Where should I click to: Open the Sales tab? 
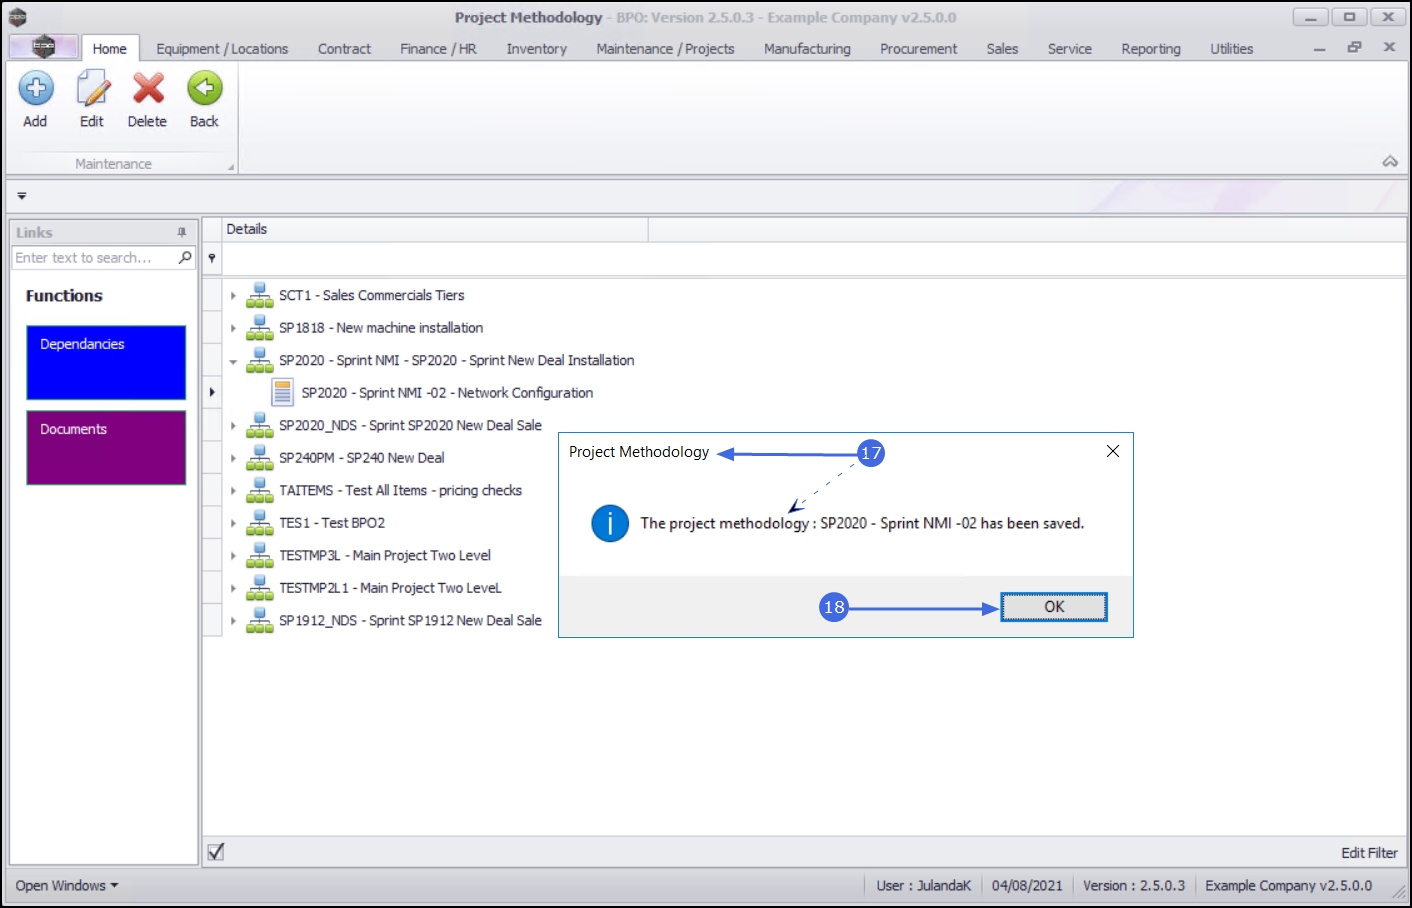click(x=1002, y=48)
